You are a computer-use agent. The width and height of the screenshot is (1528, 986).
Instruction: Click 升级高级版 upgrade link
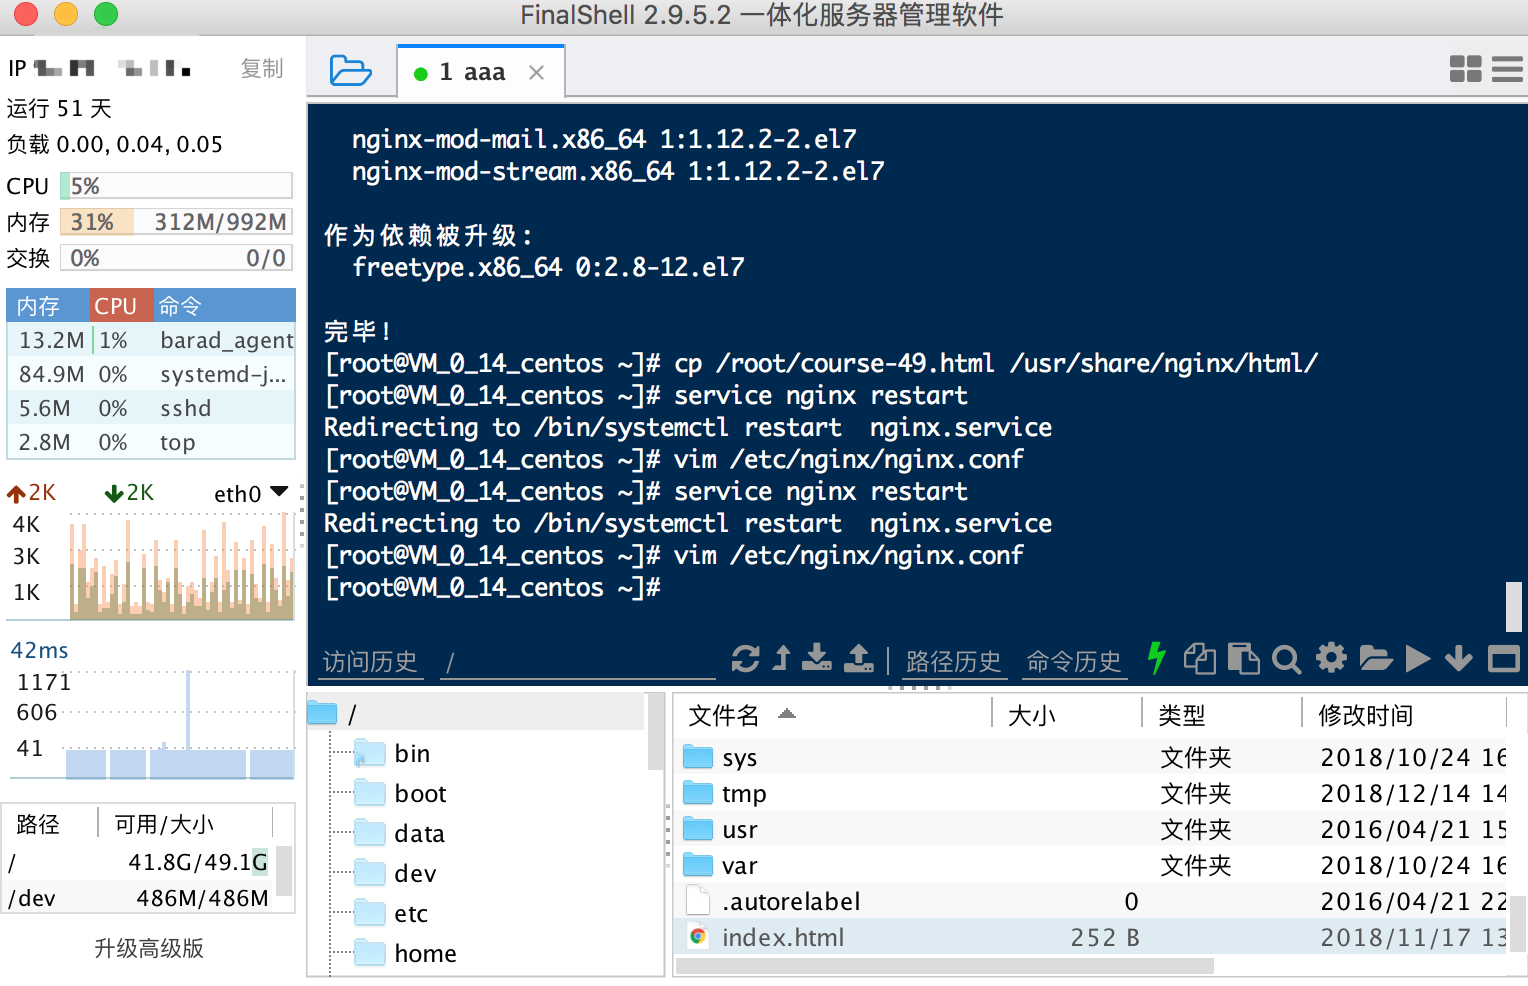point(149,948)
